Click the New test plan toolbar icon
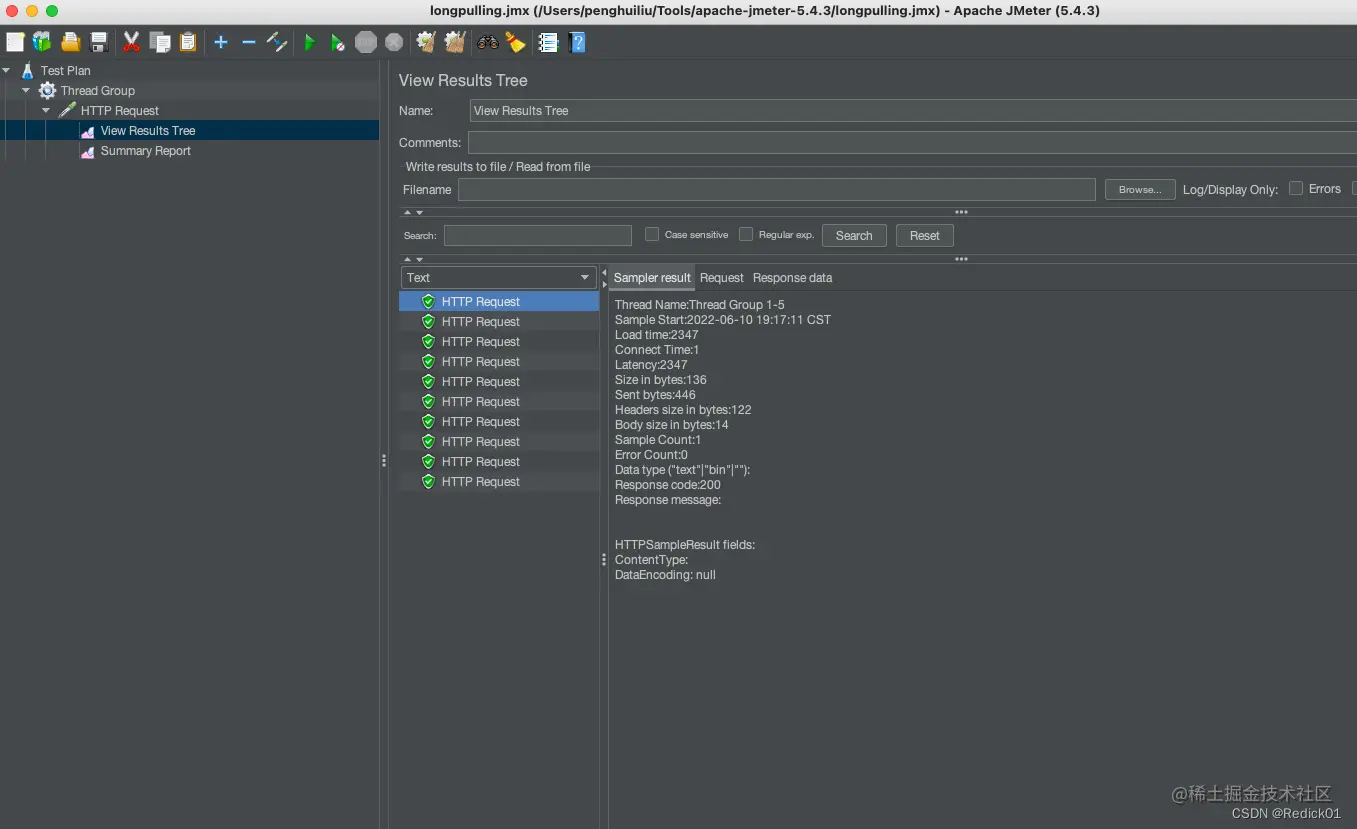Viewport: 1357px width, 829px height. [15, 42]
